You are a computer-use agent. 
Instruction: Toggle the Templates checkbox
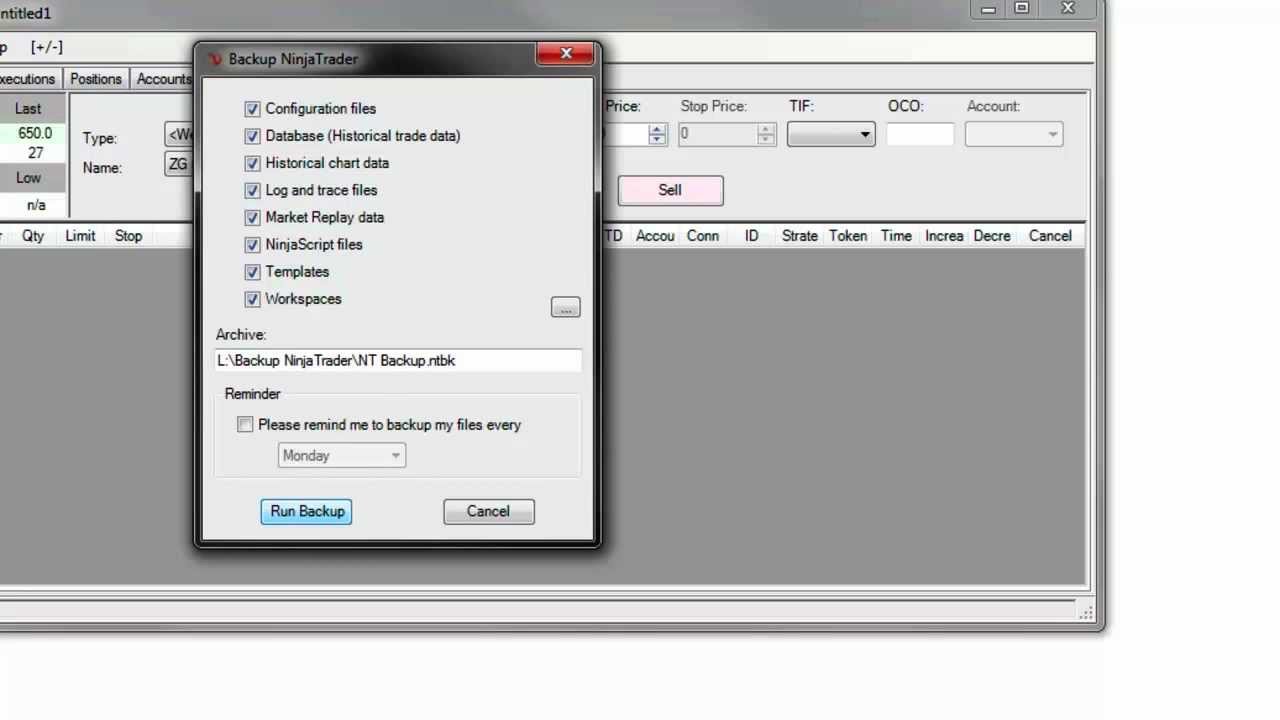click(252, 272)
